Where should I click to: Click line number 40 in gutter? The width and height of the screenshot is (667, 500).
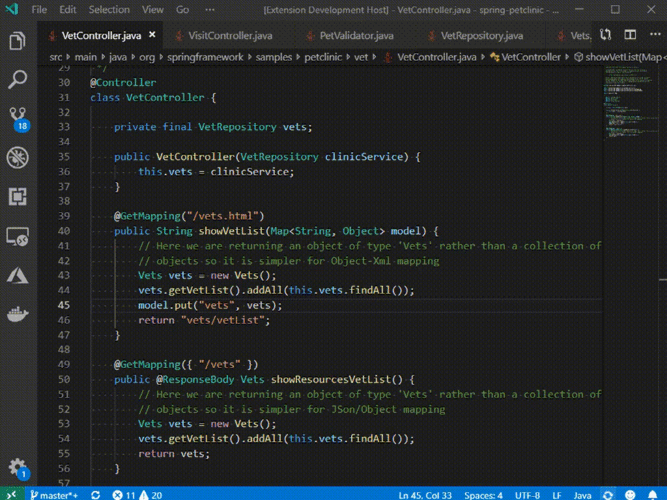[x=64, y=231]
